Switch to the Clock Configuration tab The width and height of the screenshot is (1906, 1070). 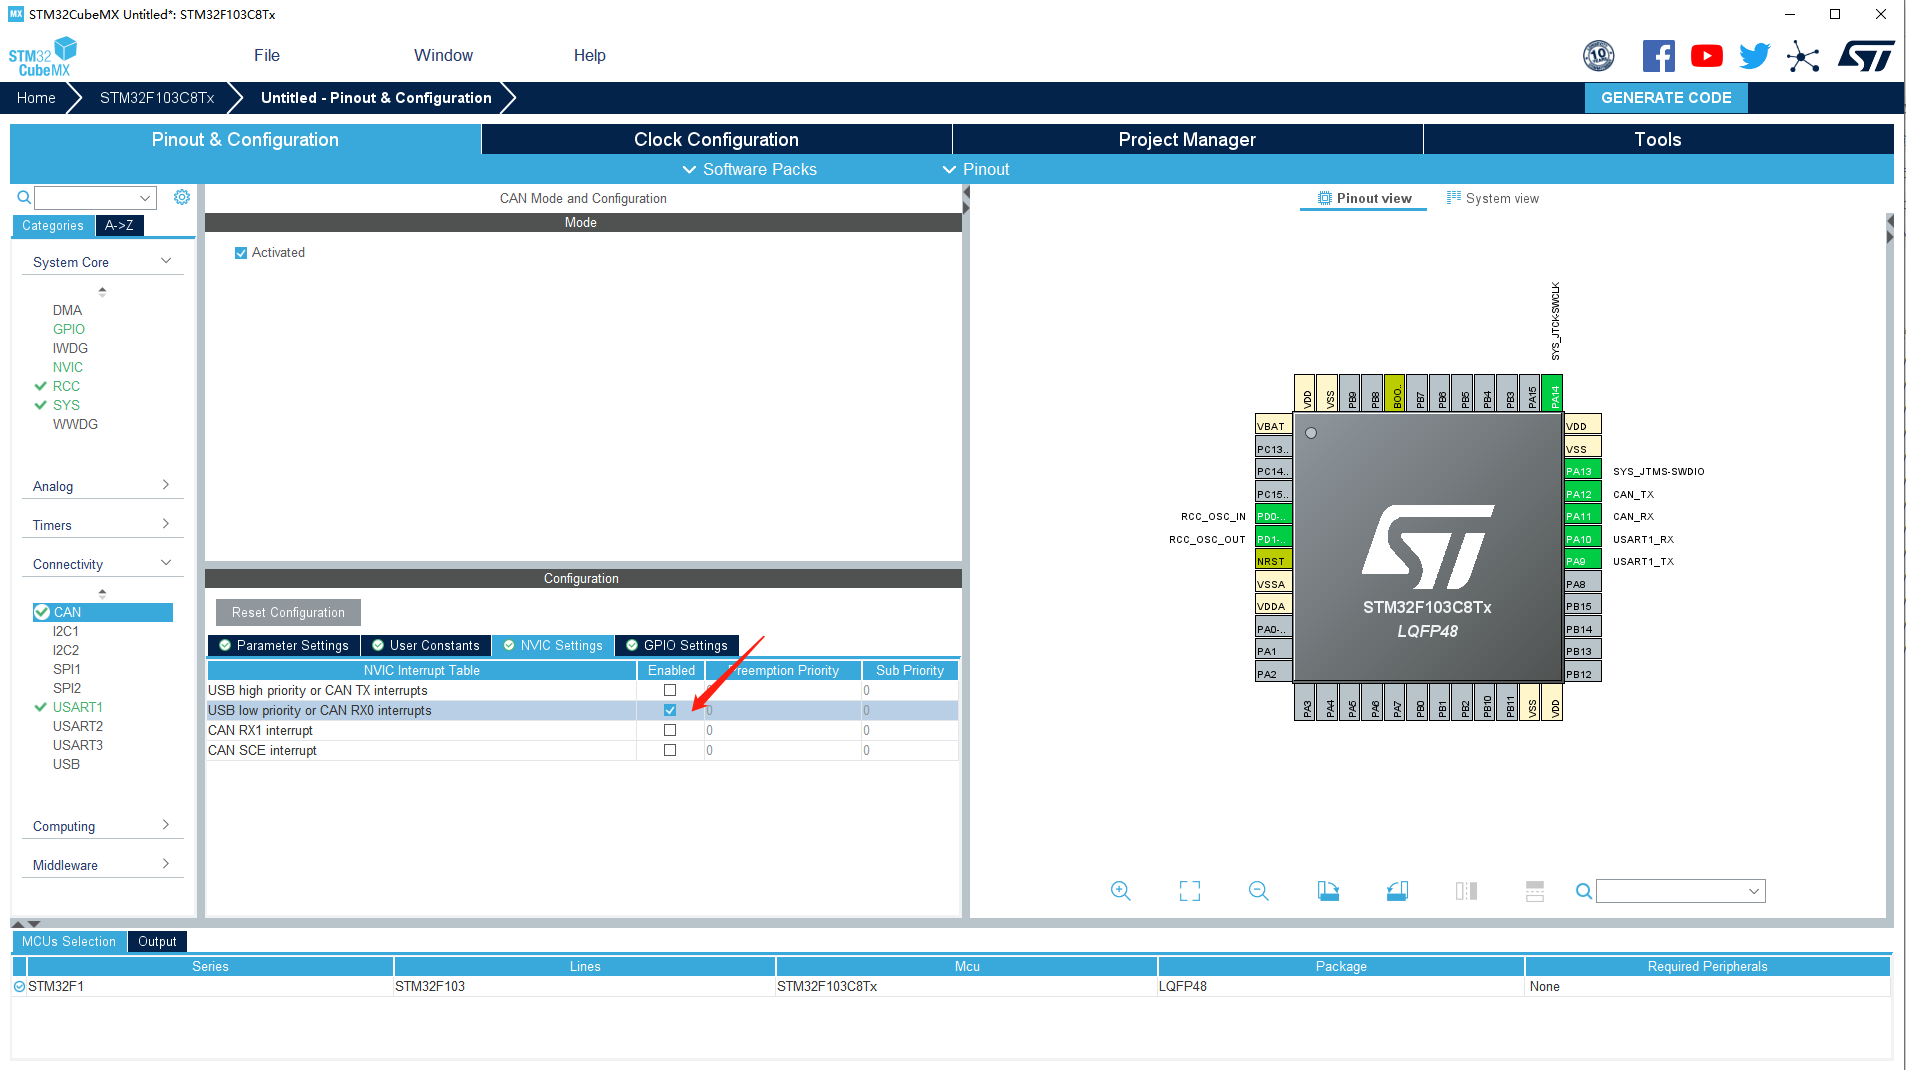point(715,139)
